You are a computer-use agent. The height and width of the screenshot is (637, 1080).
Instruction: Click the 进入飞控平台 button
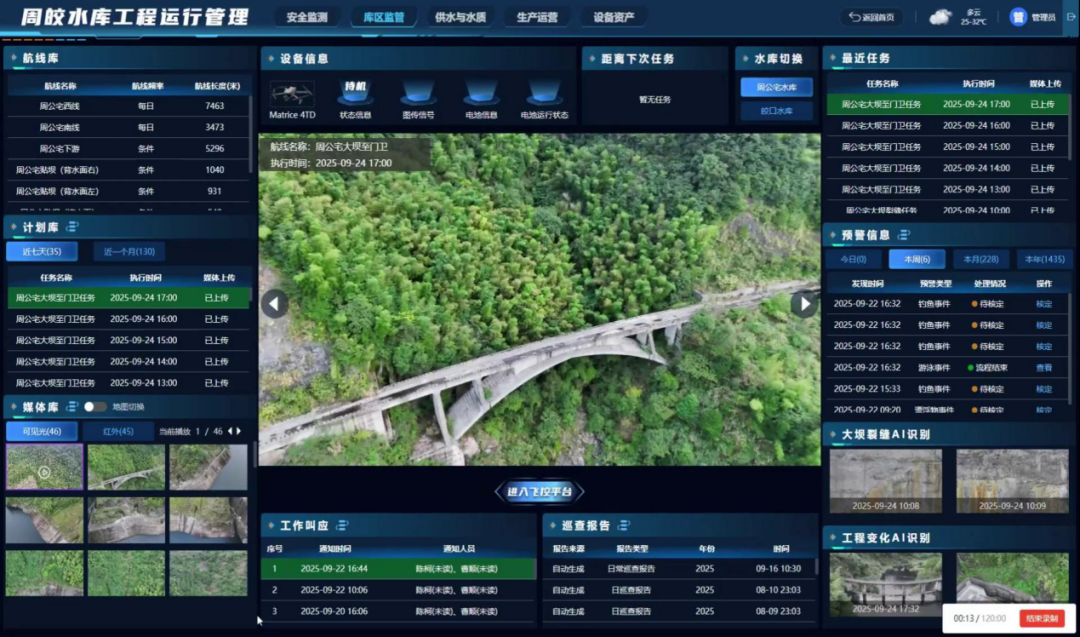pos(540,491)
